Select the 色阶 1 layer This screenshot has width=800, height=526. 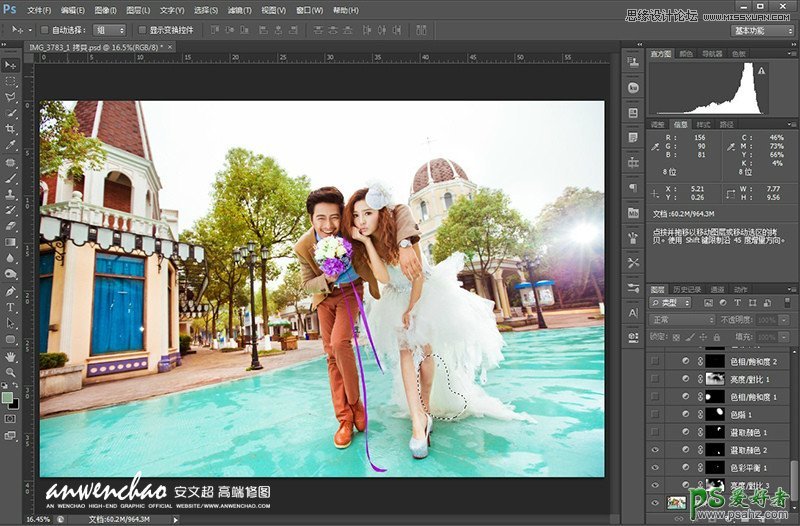pos(740,414)
